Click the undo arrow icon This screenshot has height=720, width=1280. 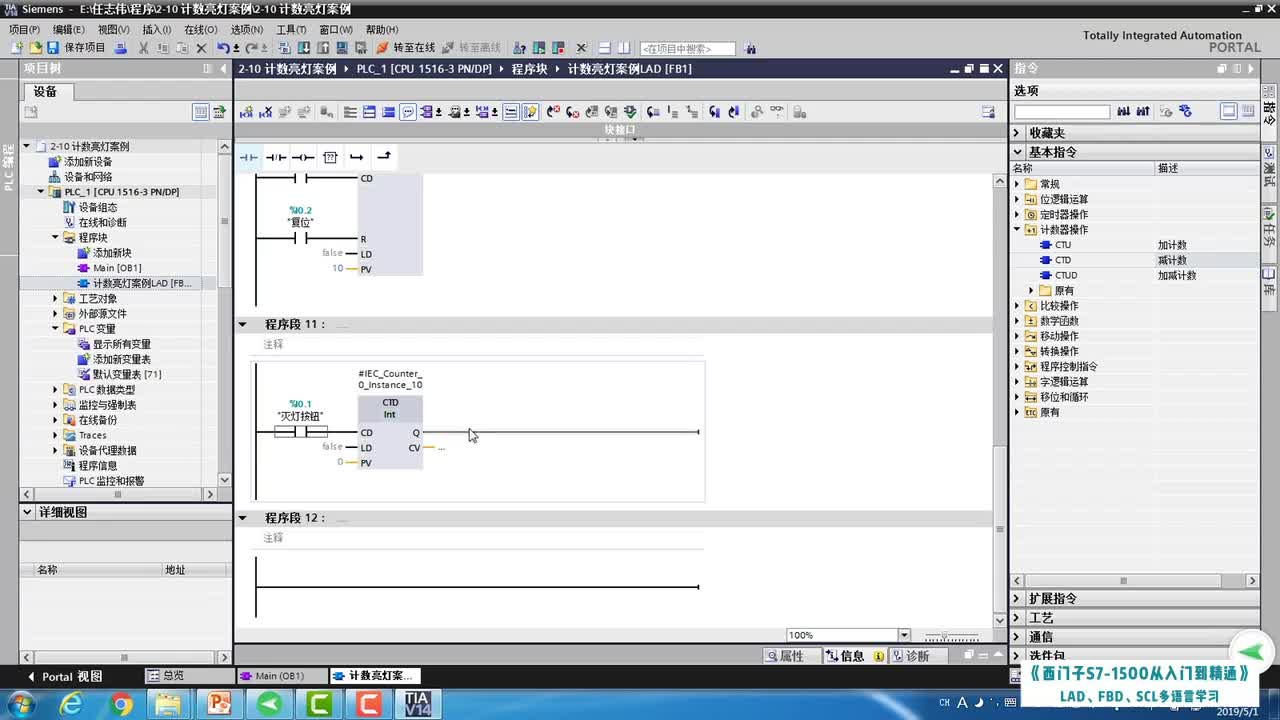pyautogui.click(x=223, y=48)
